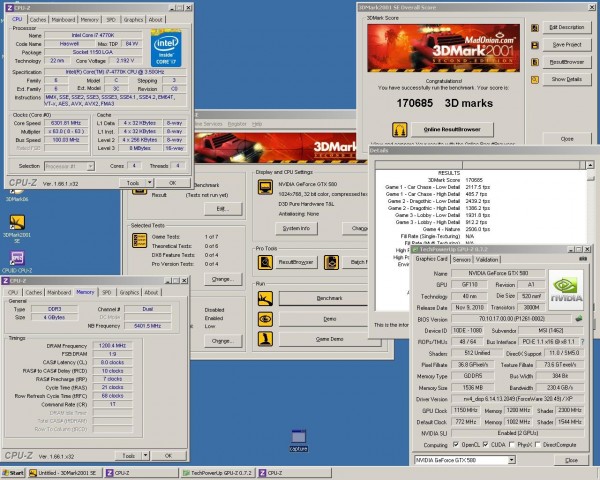Viewport: 600px width, 480px height.
Task: Select the capture file icon on desktop
Action: (x=298, y=440)
